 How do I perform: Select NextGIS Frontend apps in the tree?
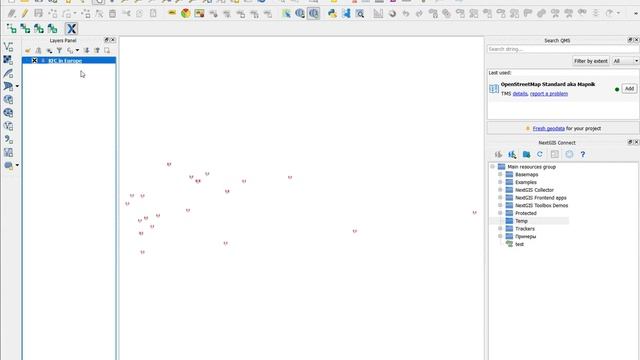pos(540,198)
